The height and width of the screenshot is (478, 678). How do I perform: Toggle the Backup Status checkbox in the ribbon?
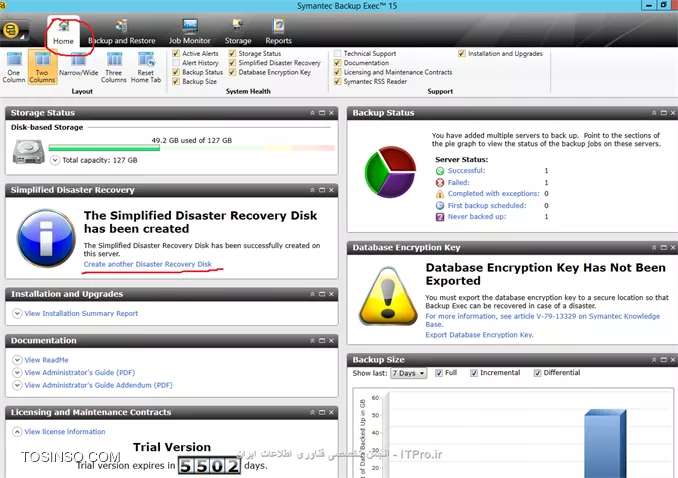pyautogui.click(x=176, y=72)
